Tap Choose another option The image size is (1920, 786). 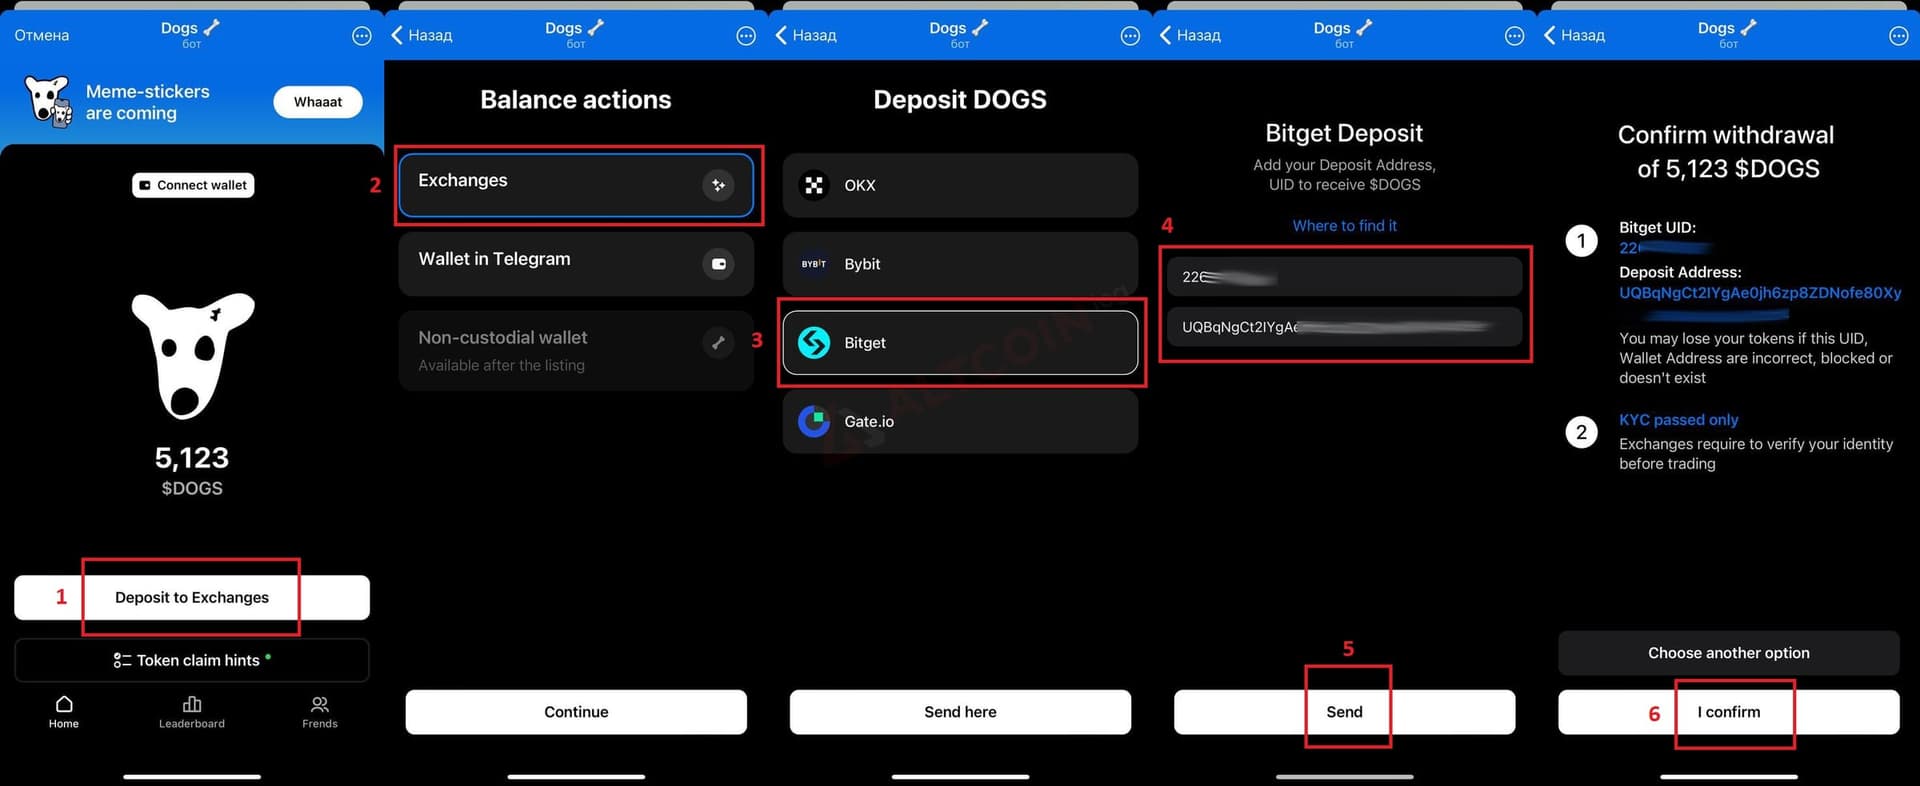(1729, 653)
